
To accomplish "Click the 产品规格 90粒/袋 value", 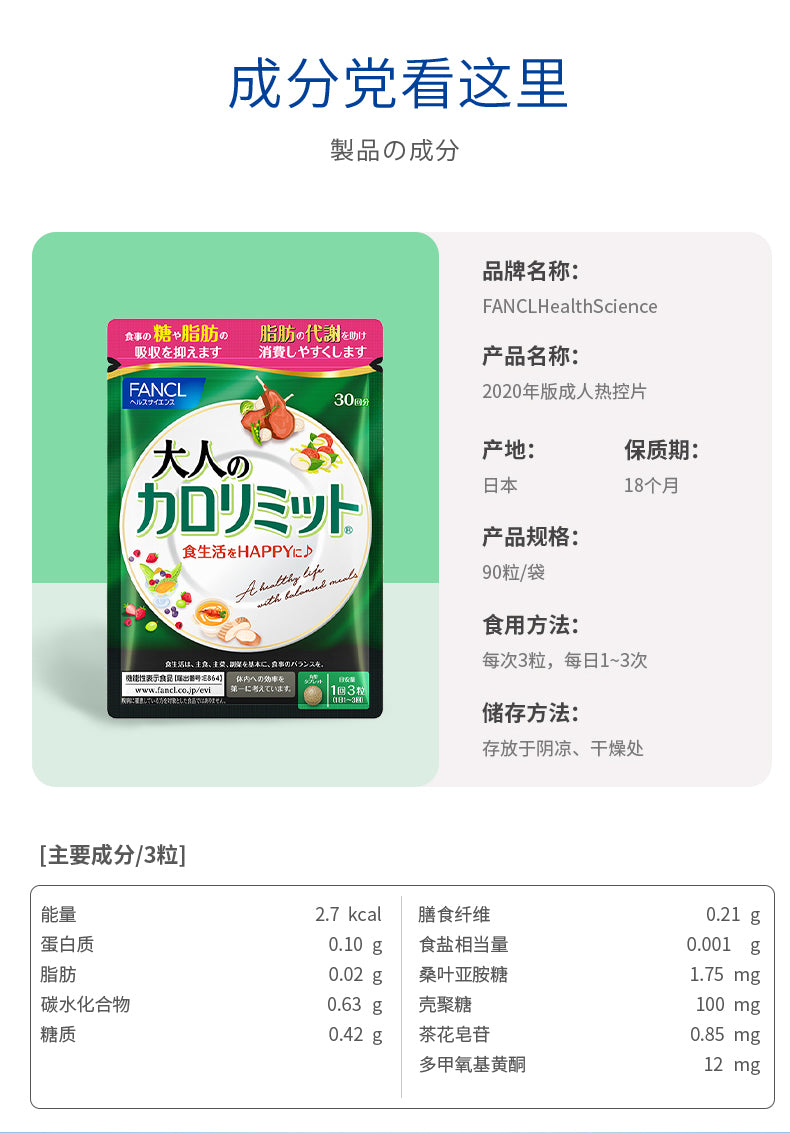I will [x=513, y=572].
